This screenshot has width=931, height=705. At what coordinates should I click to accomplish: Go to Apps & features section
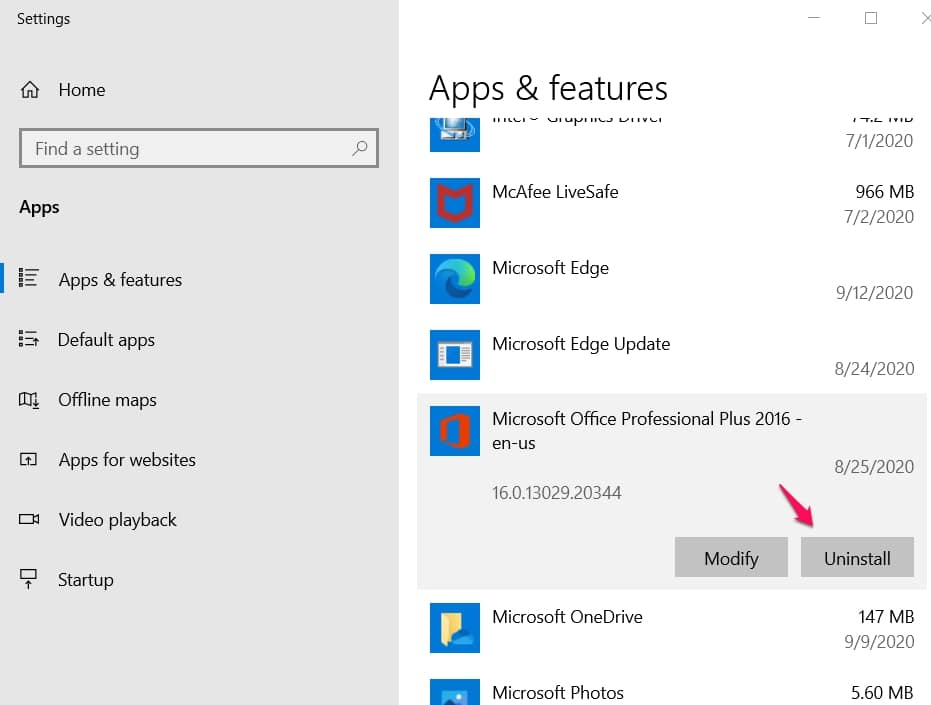pyautogui.click(x=120, y=279)
